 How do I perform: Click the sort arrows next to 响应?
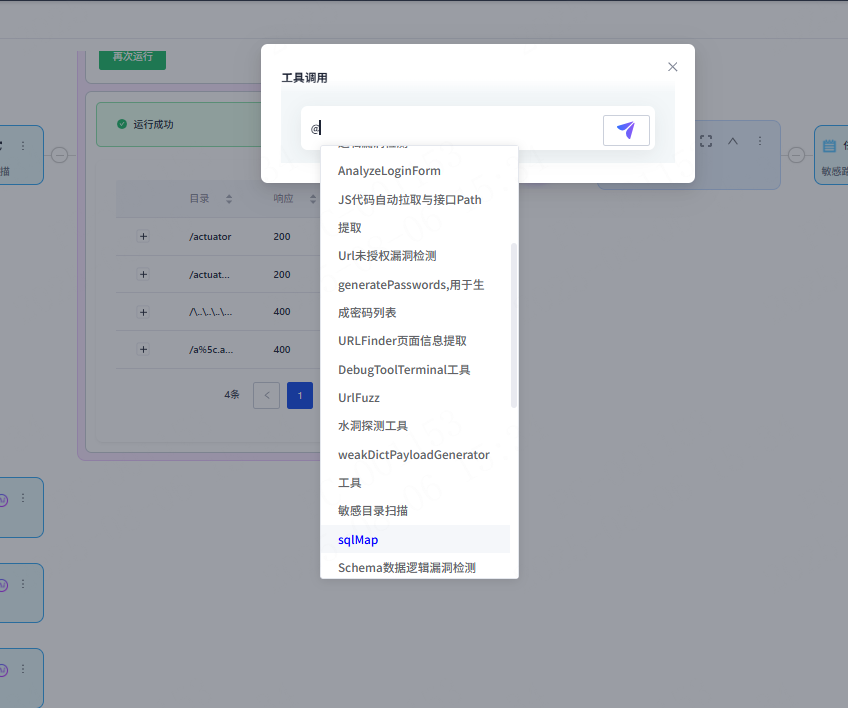coord(313,199)
